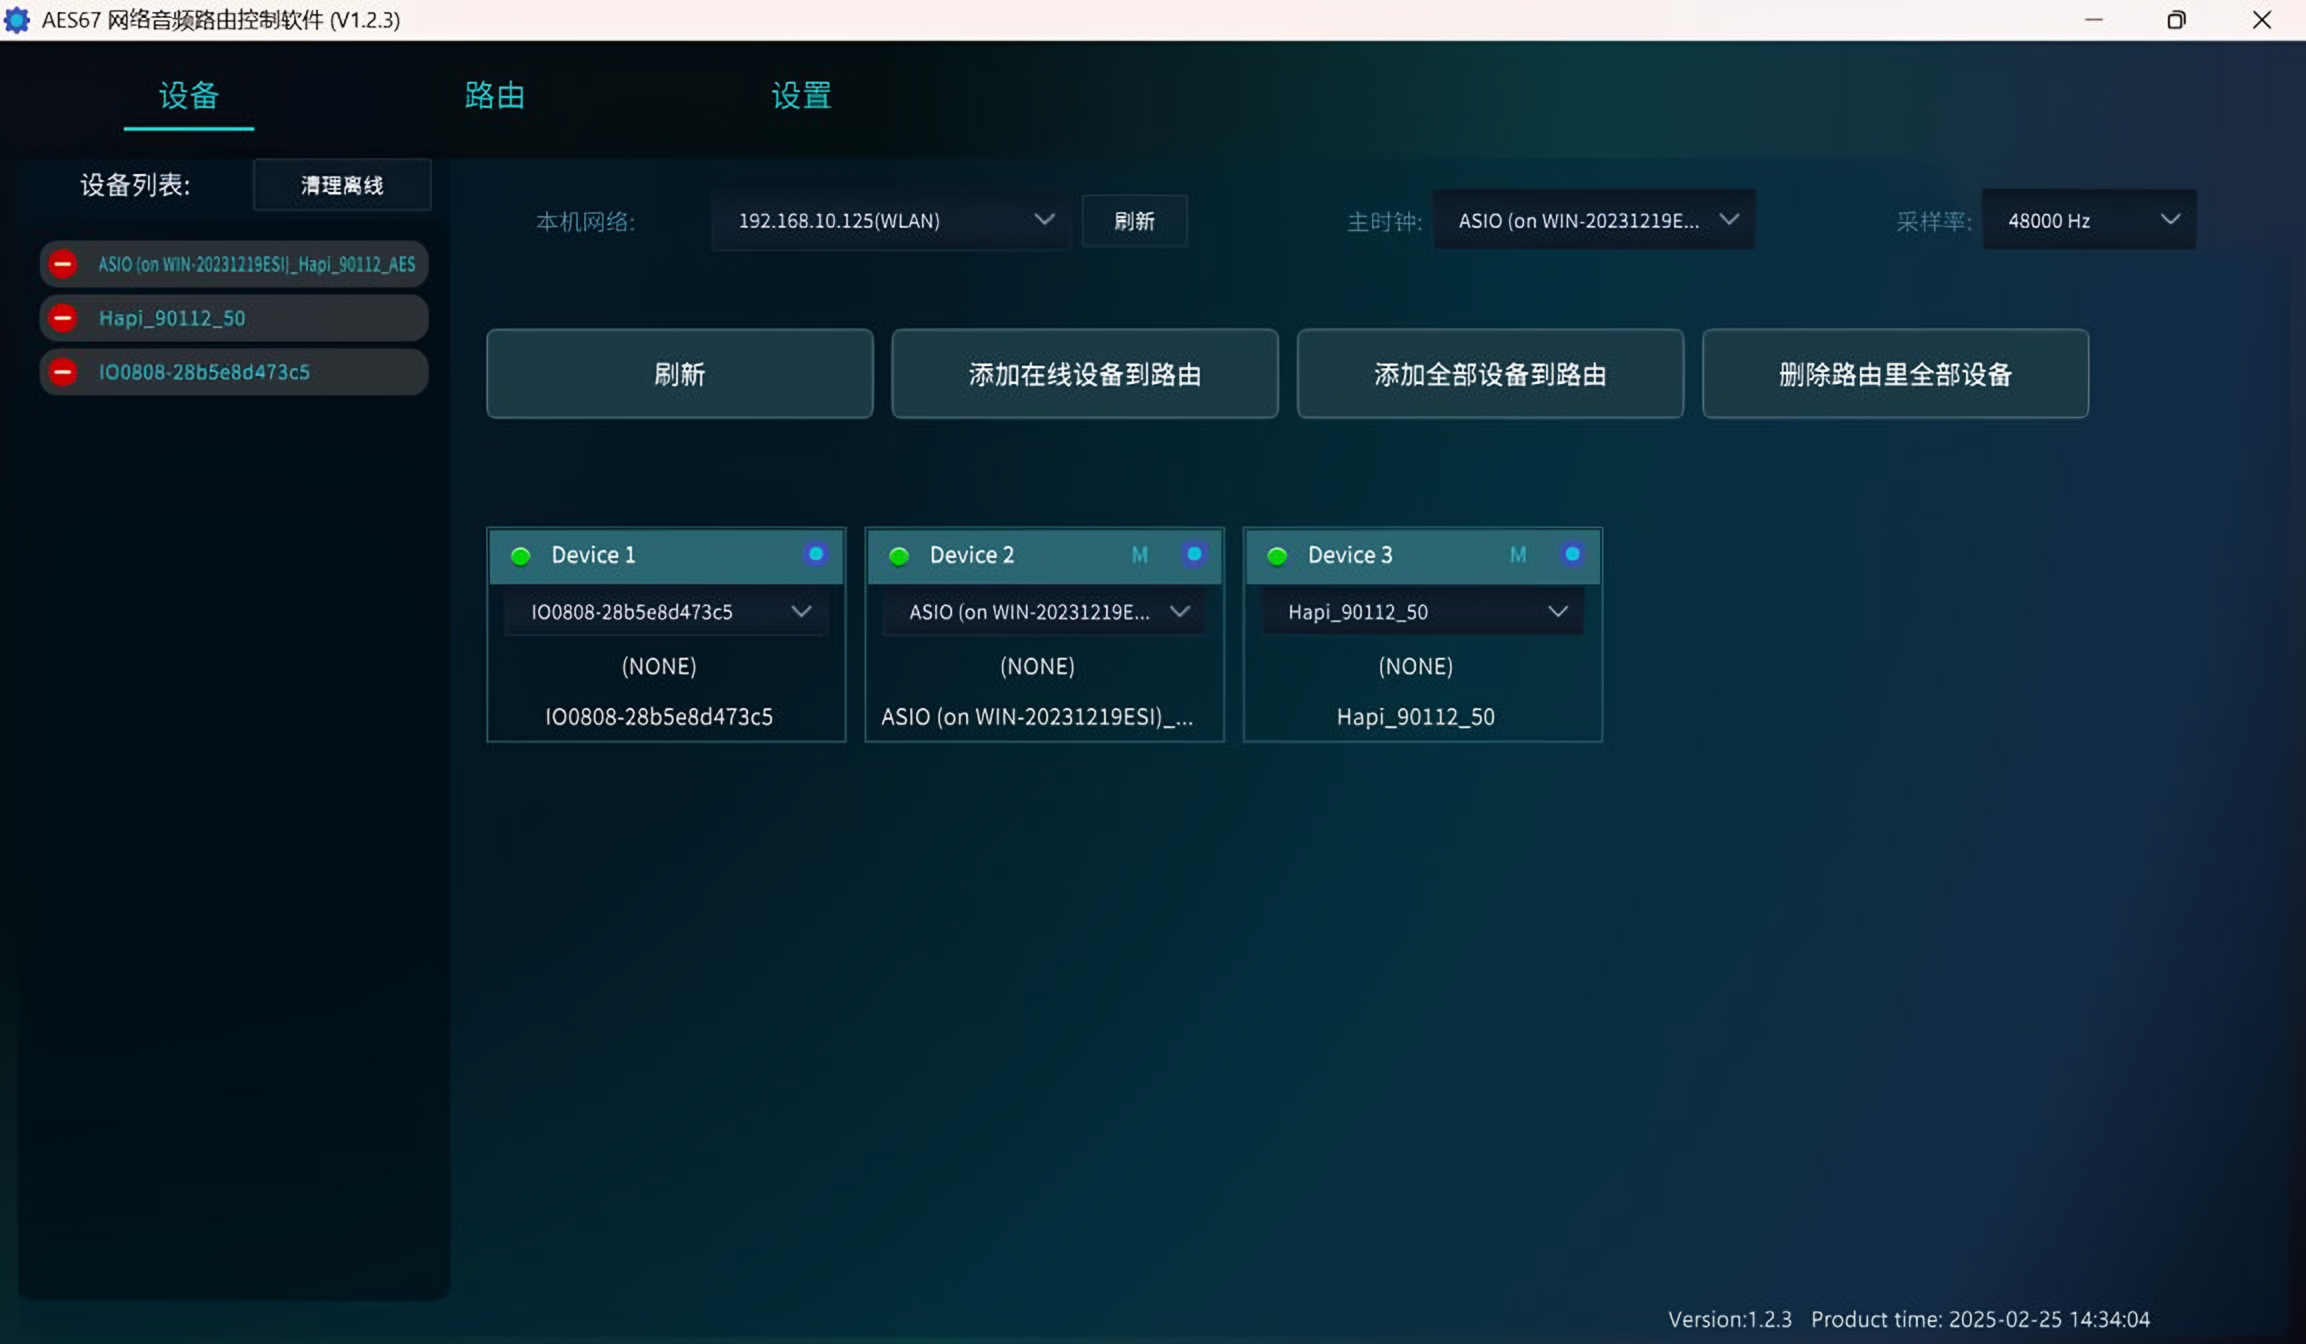This screenshot has height=1344, width=2306.
Task: Open the master clock ASIO dropdown
Action: coord(1593,220)
